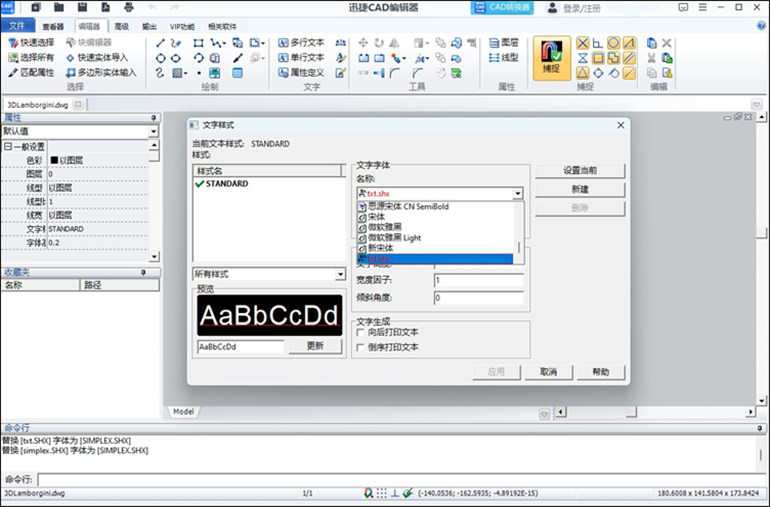
Task: Open the hatch tool dropdown arrow
Action: coord(186,74)
